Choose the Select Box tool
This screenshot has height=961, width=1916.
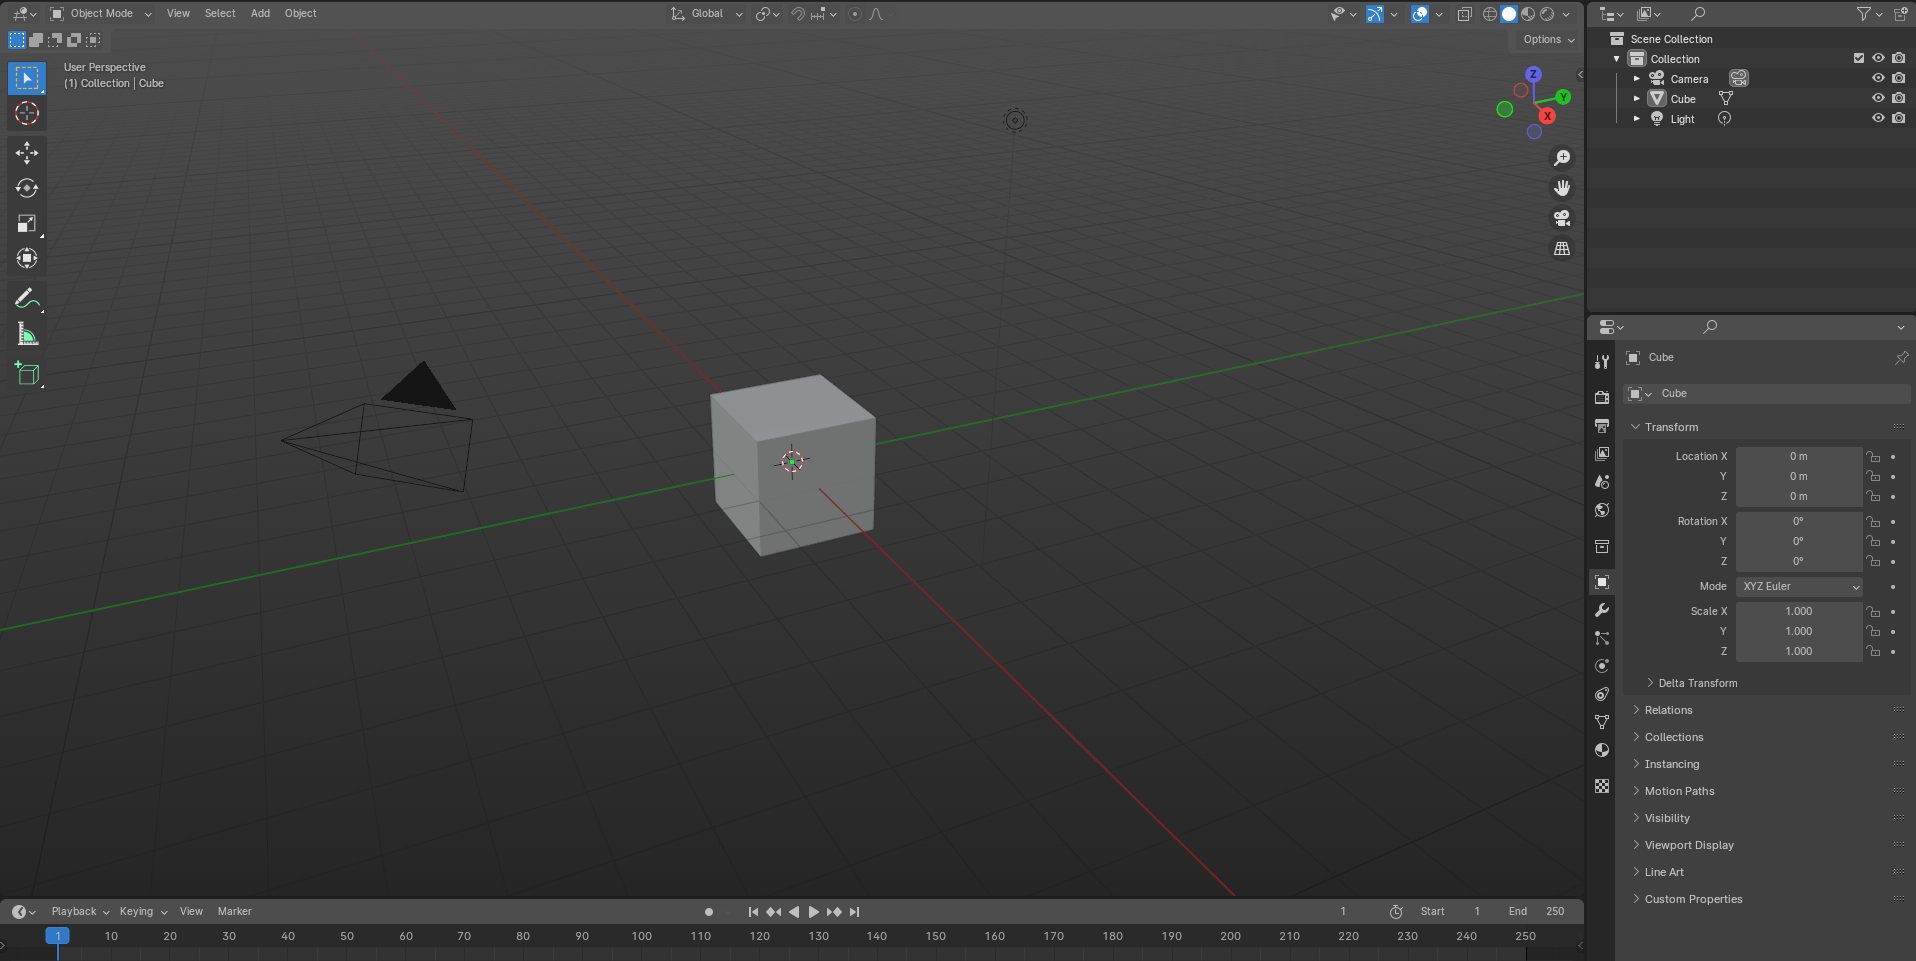[x=27, y=78]
